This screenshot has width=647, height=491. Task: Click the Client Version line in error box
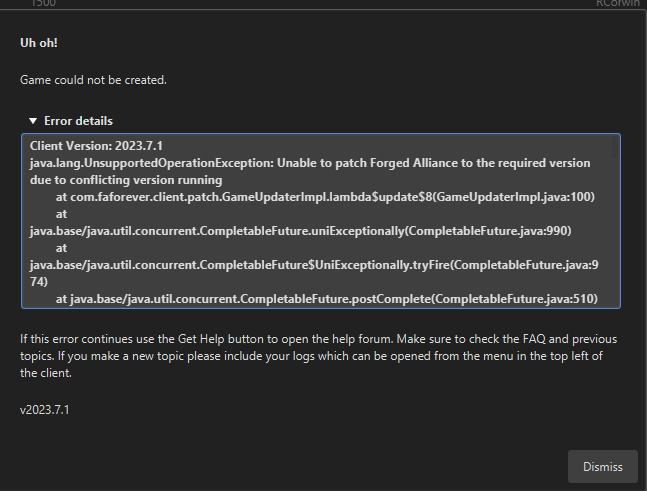click(96, 146)
